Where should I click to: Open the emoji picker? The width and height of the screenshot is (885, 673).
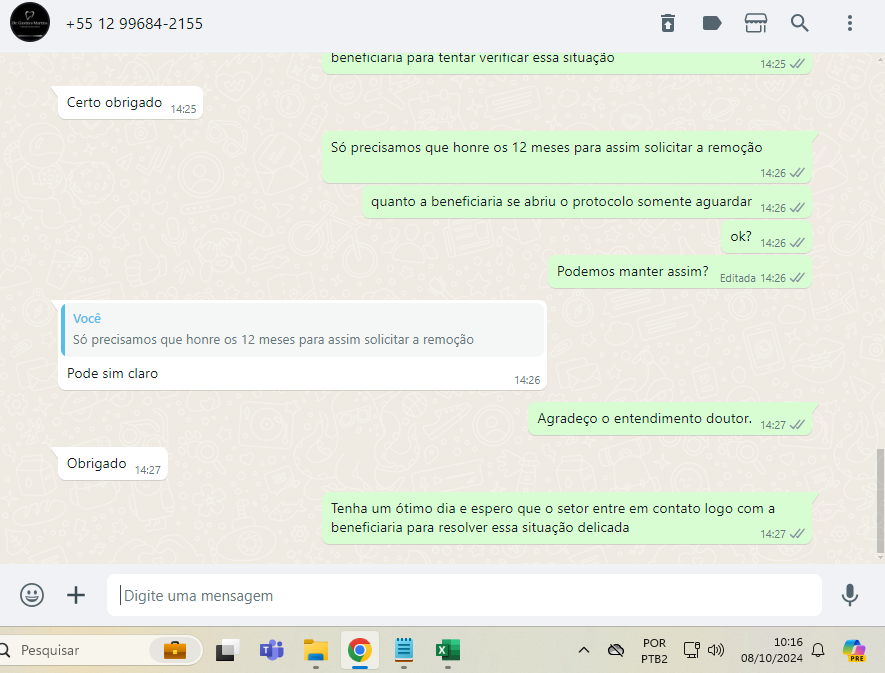coord(32,595)
